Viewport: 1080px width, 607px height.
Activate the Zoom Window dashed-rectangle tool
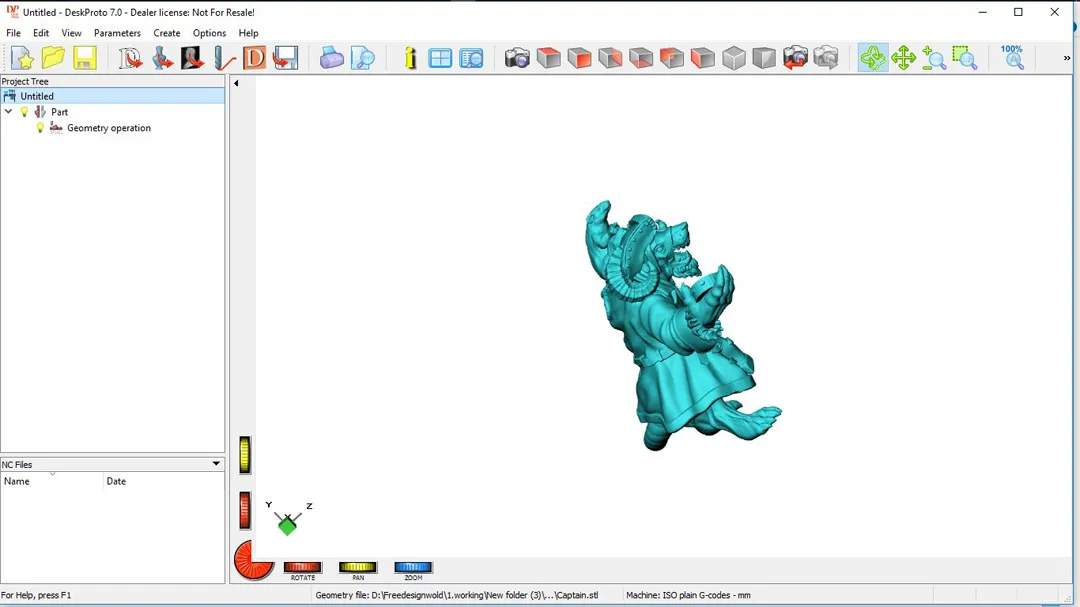[964, 58]
